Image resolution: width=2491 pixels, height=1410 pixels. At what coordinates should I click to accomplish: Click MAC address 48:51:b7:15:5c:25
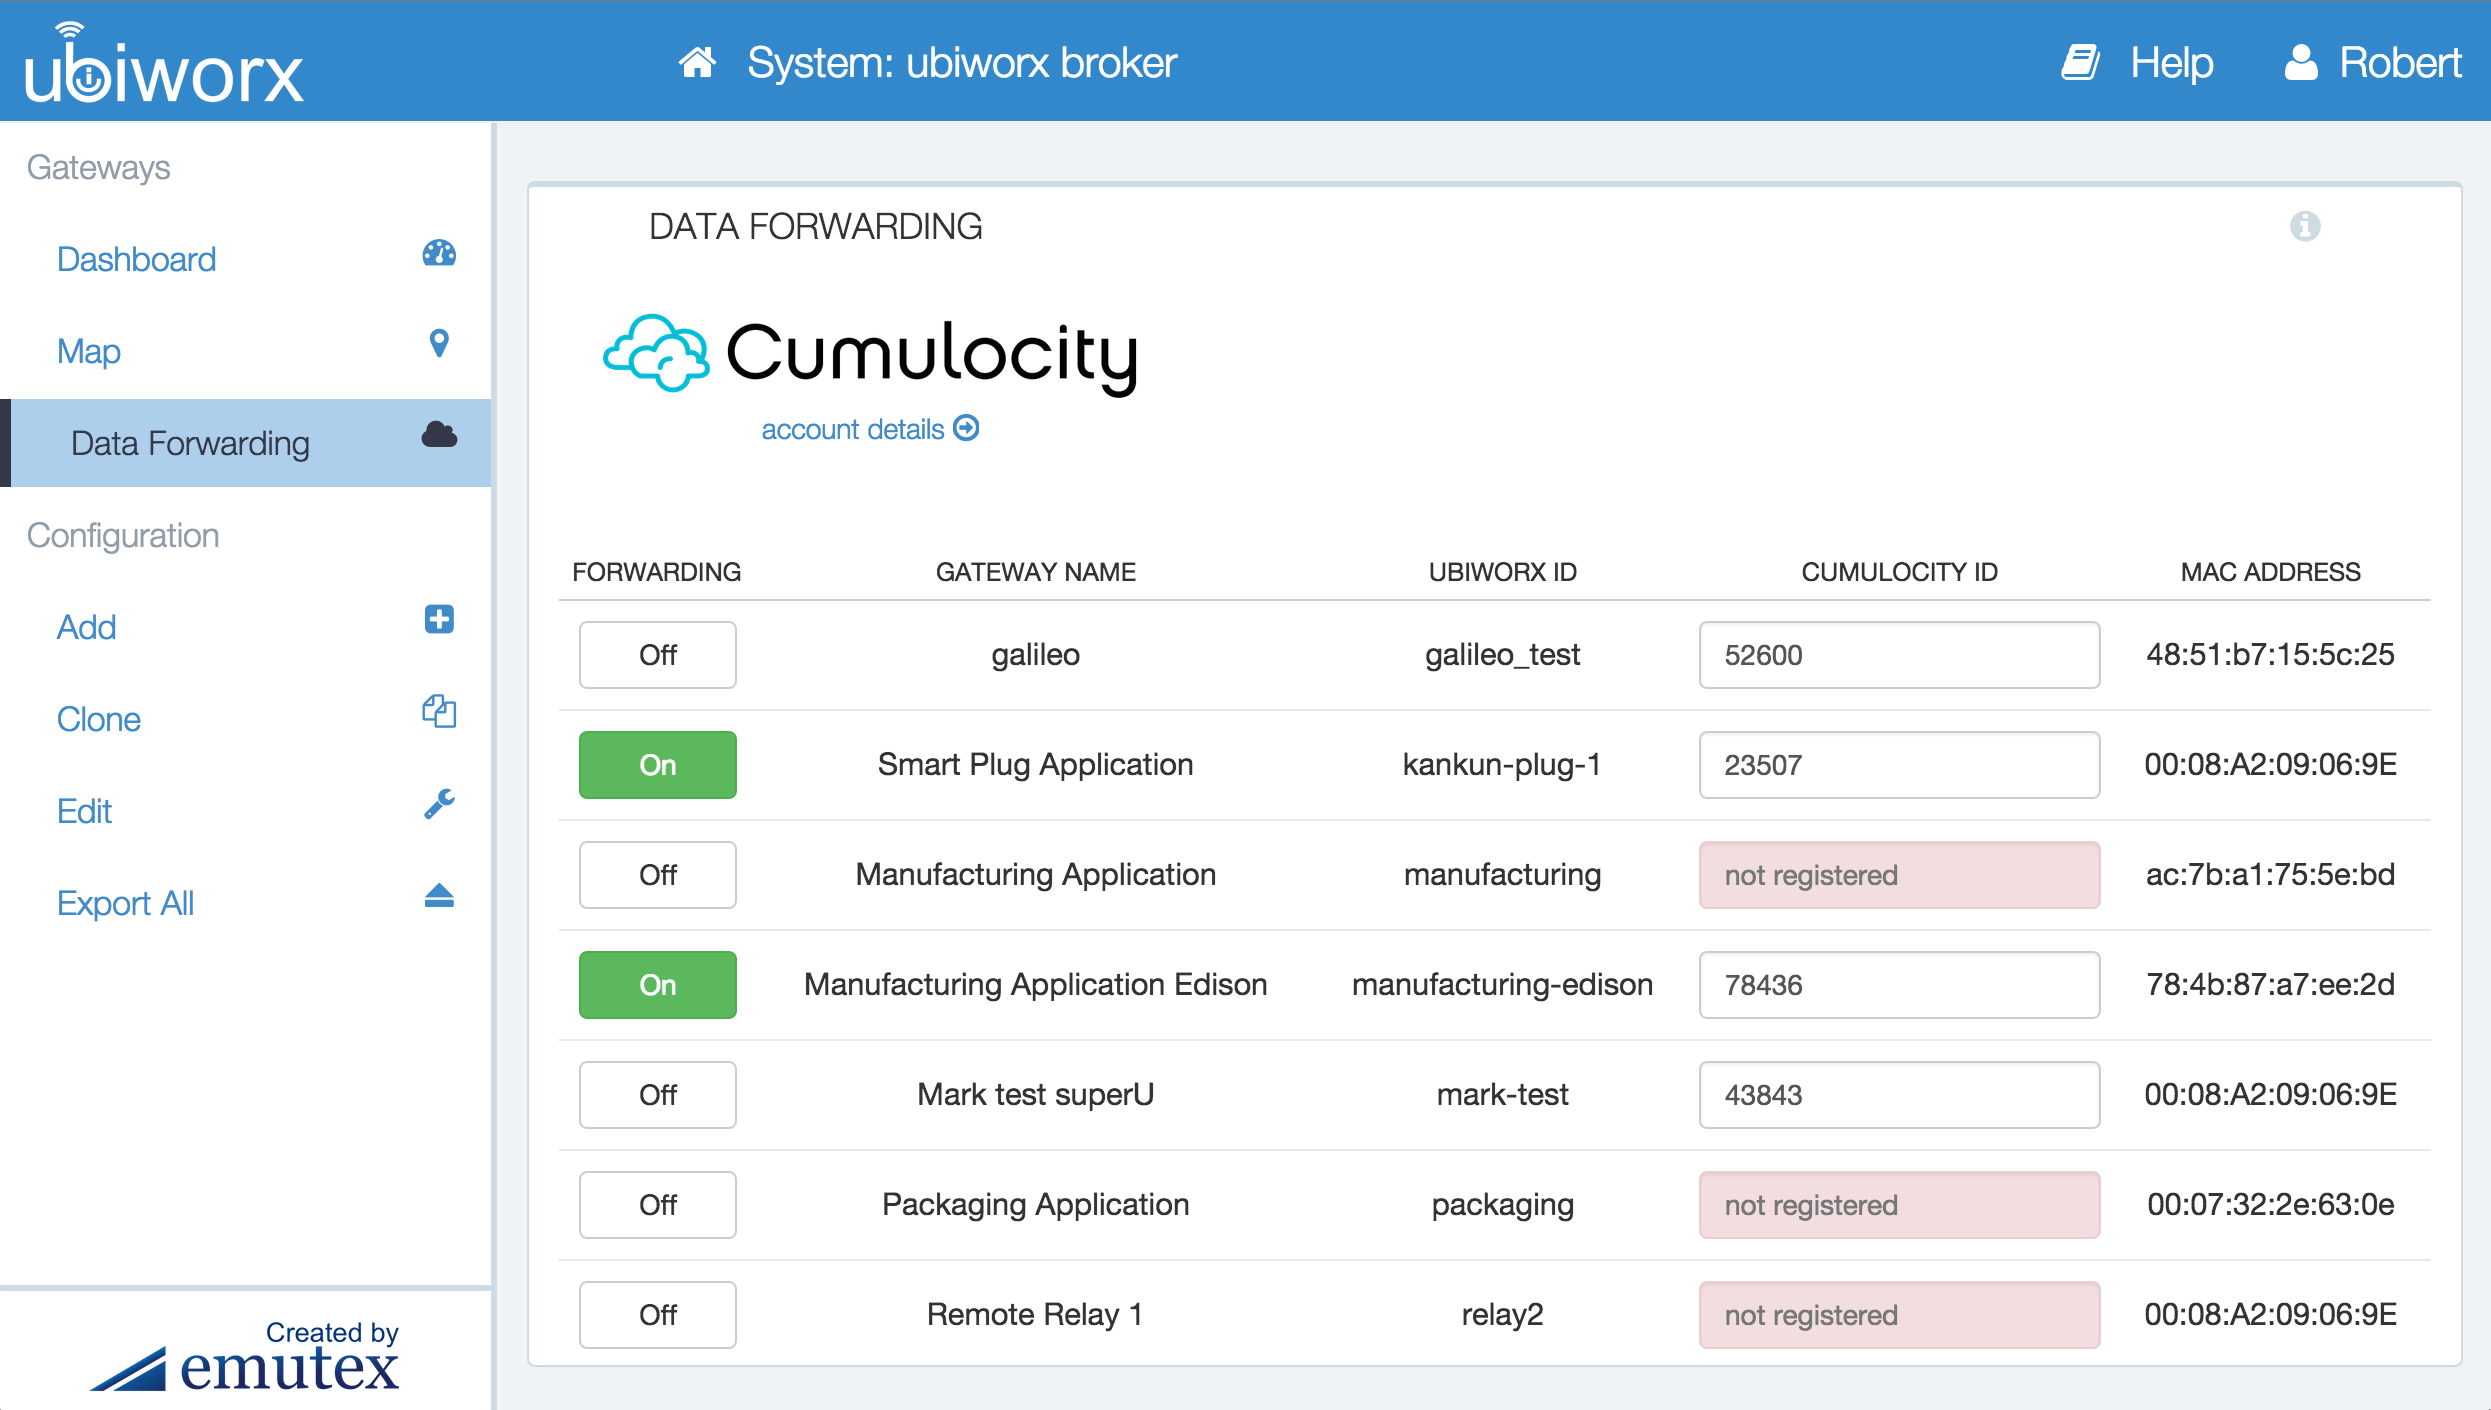click(2270, 654)
